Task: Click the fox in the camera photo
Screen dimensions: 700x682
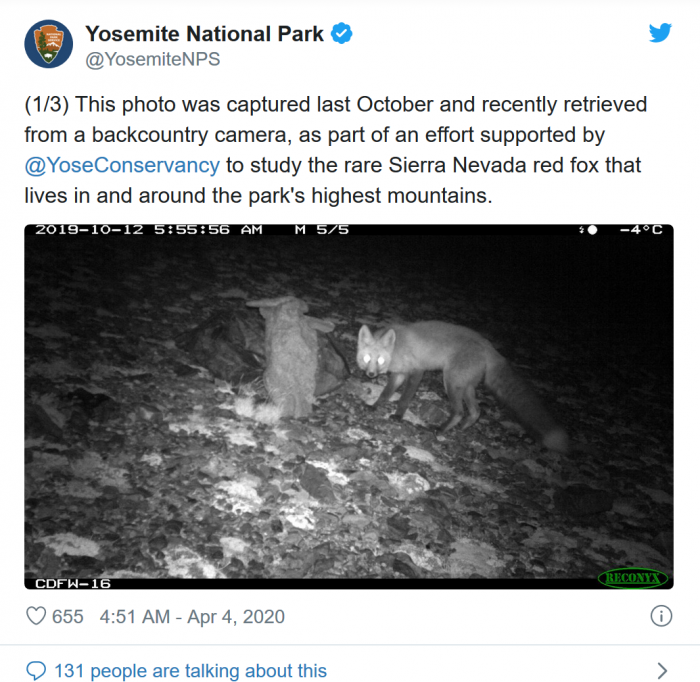Action: click(x=440, y=370)
